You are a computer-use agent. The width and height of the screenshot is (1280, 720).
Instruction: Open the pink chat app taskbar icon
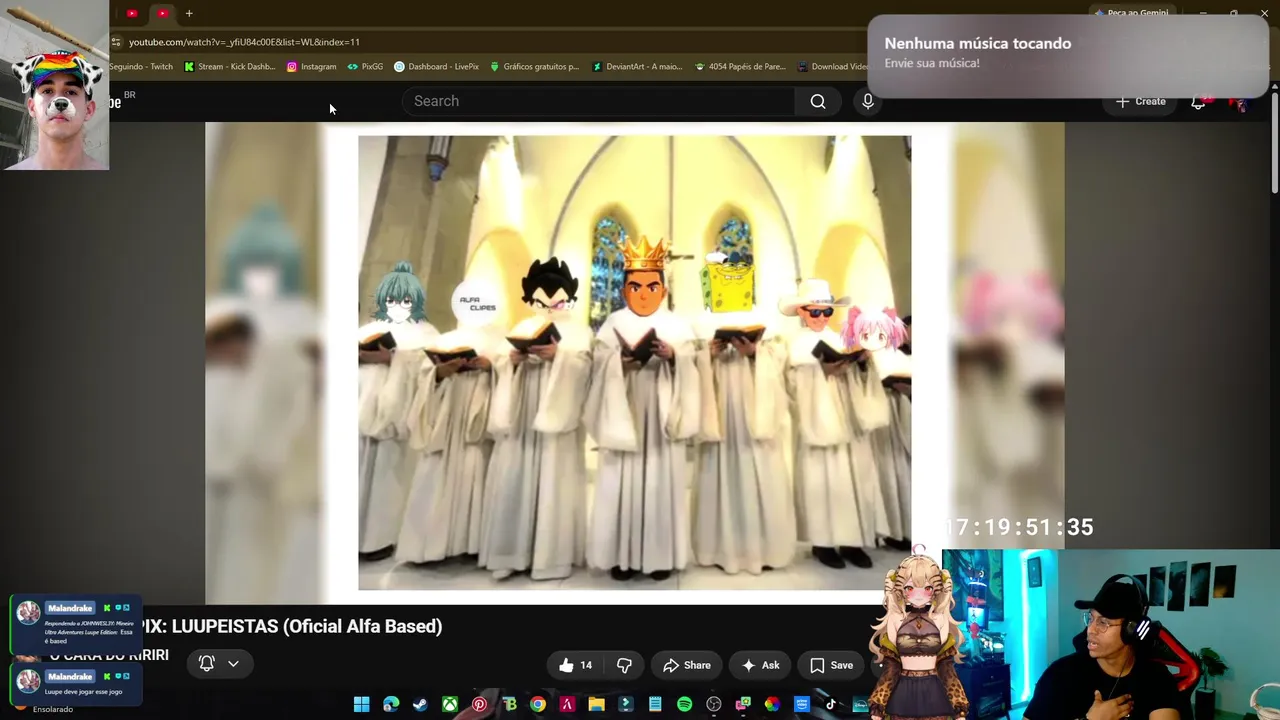coord(743,704)
